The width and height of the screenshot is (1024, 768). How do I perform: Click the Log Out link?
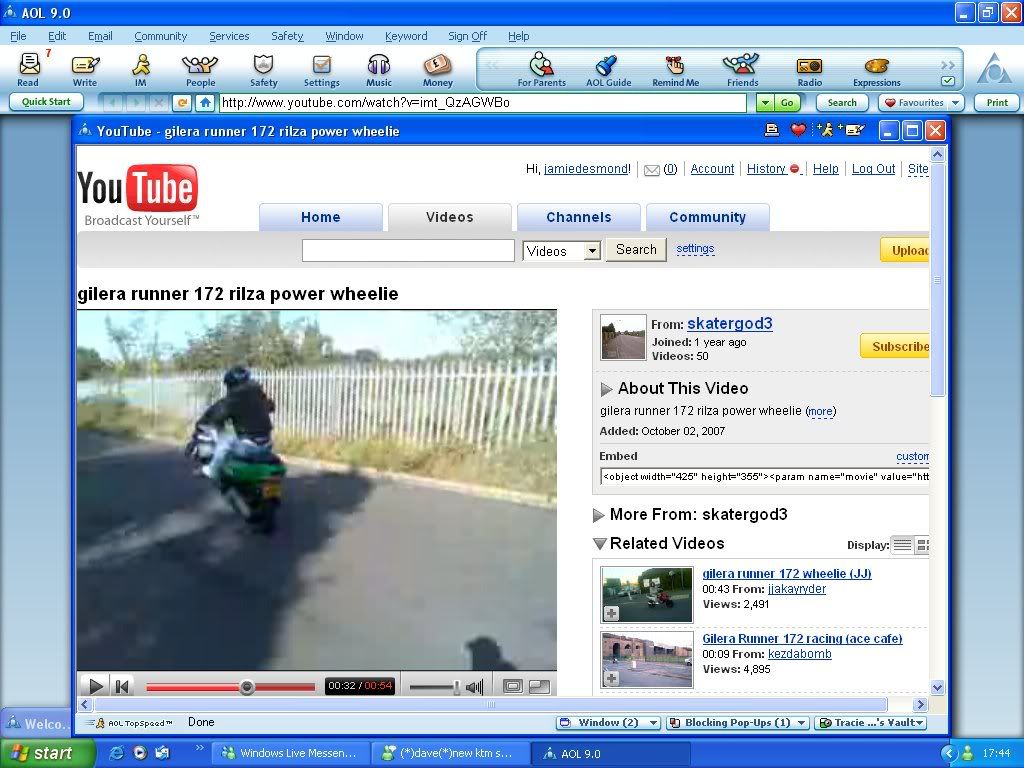pos(873,168)
